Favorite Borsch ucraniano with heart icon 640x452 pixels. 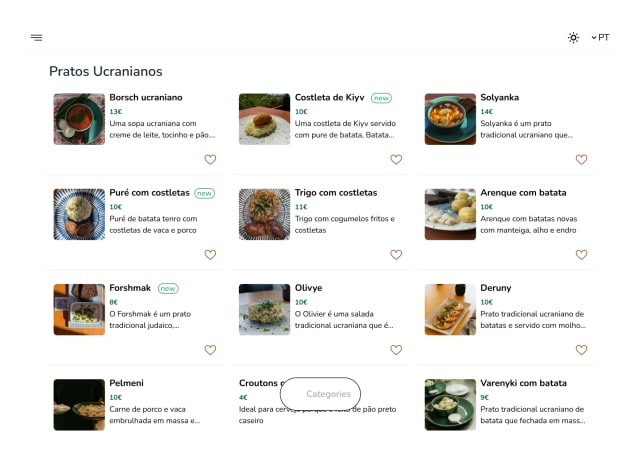[210, 159]
